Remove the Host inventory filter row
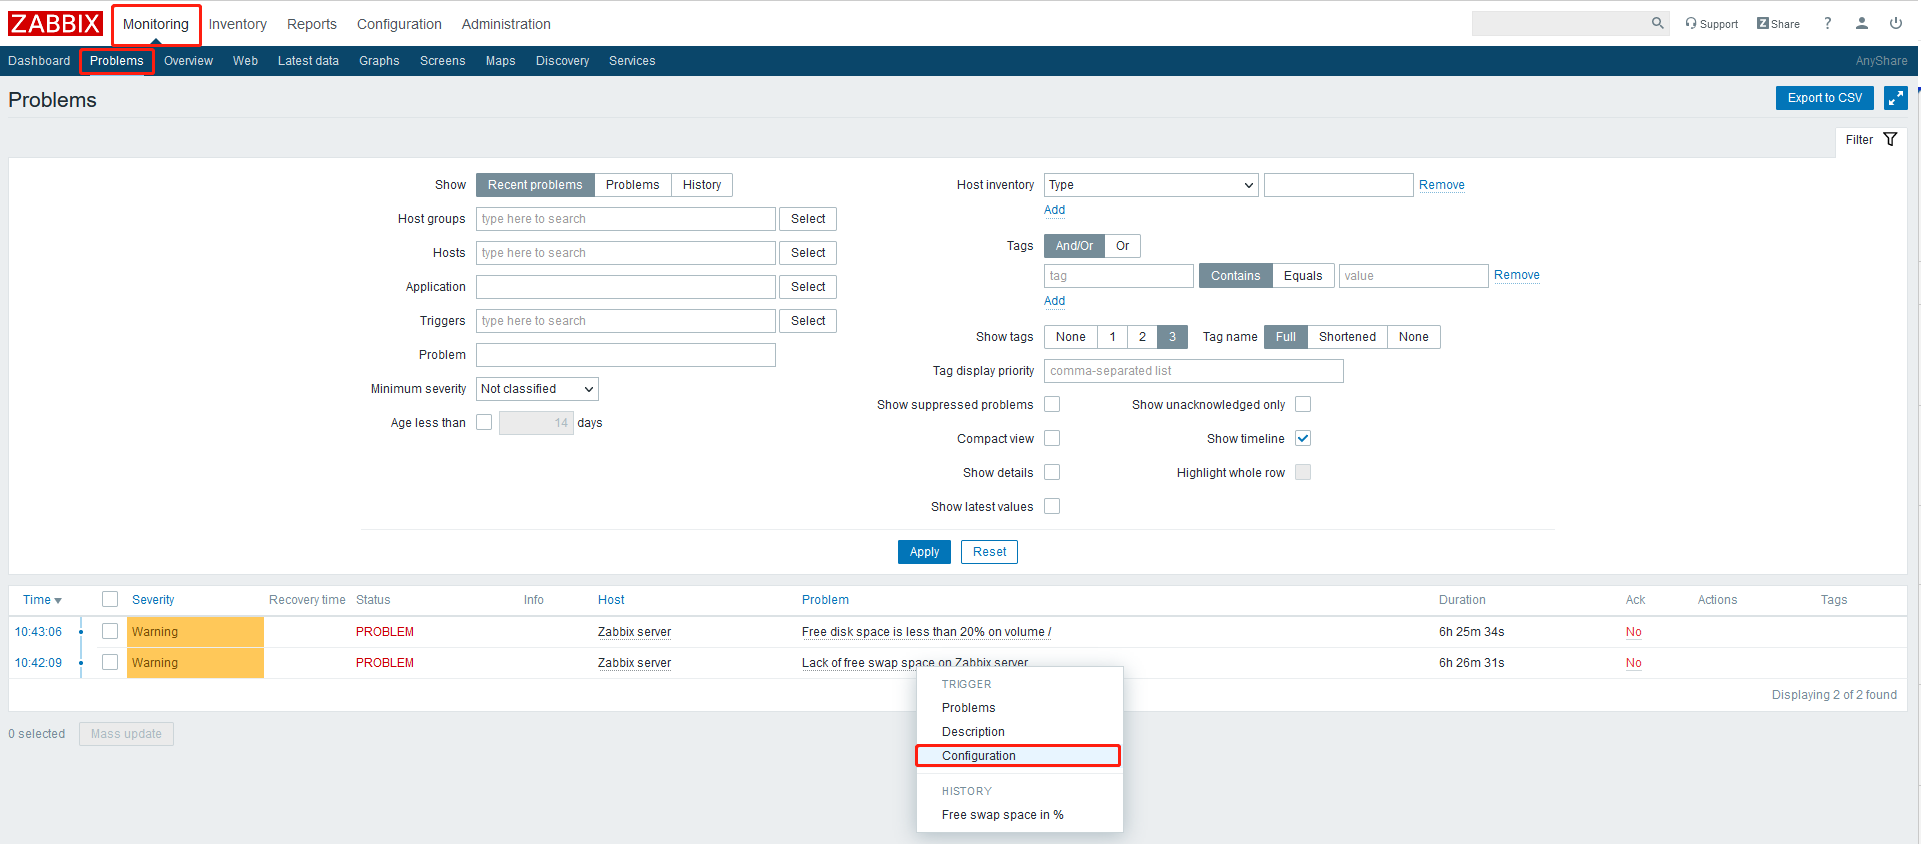 1442,185
